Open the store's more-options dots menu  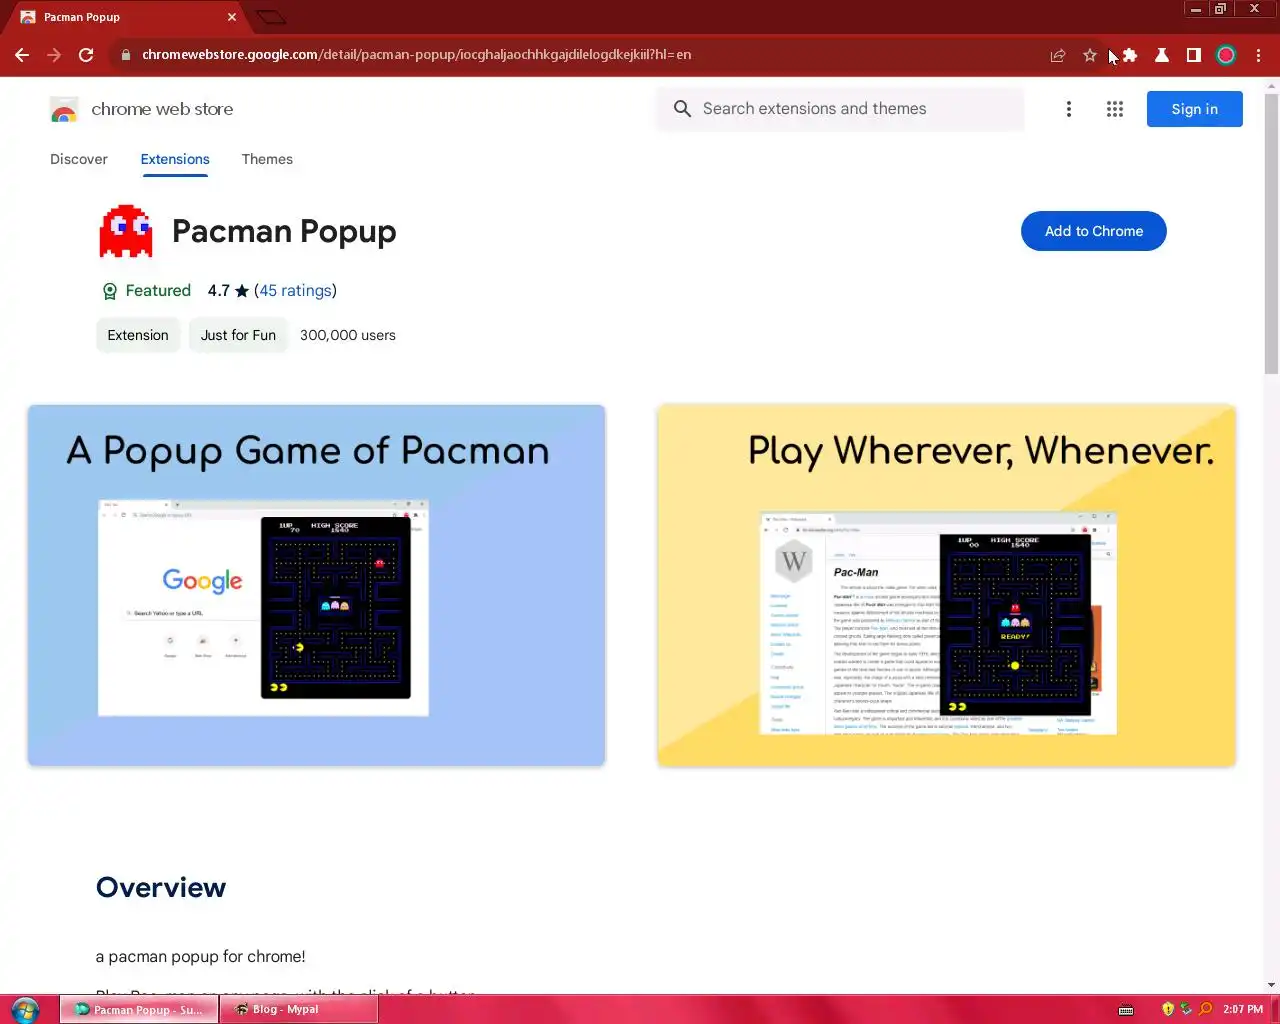click(x=1069, y=109)
